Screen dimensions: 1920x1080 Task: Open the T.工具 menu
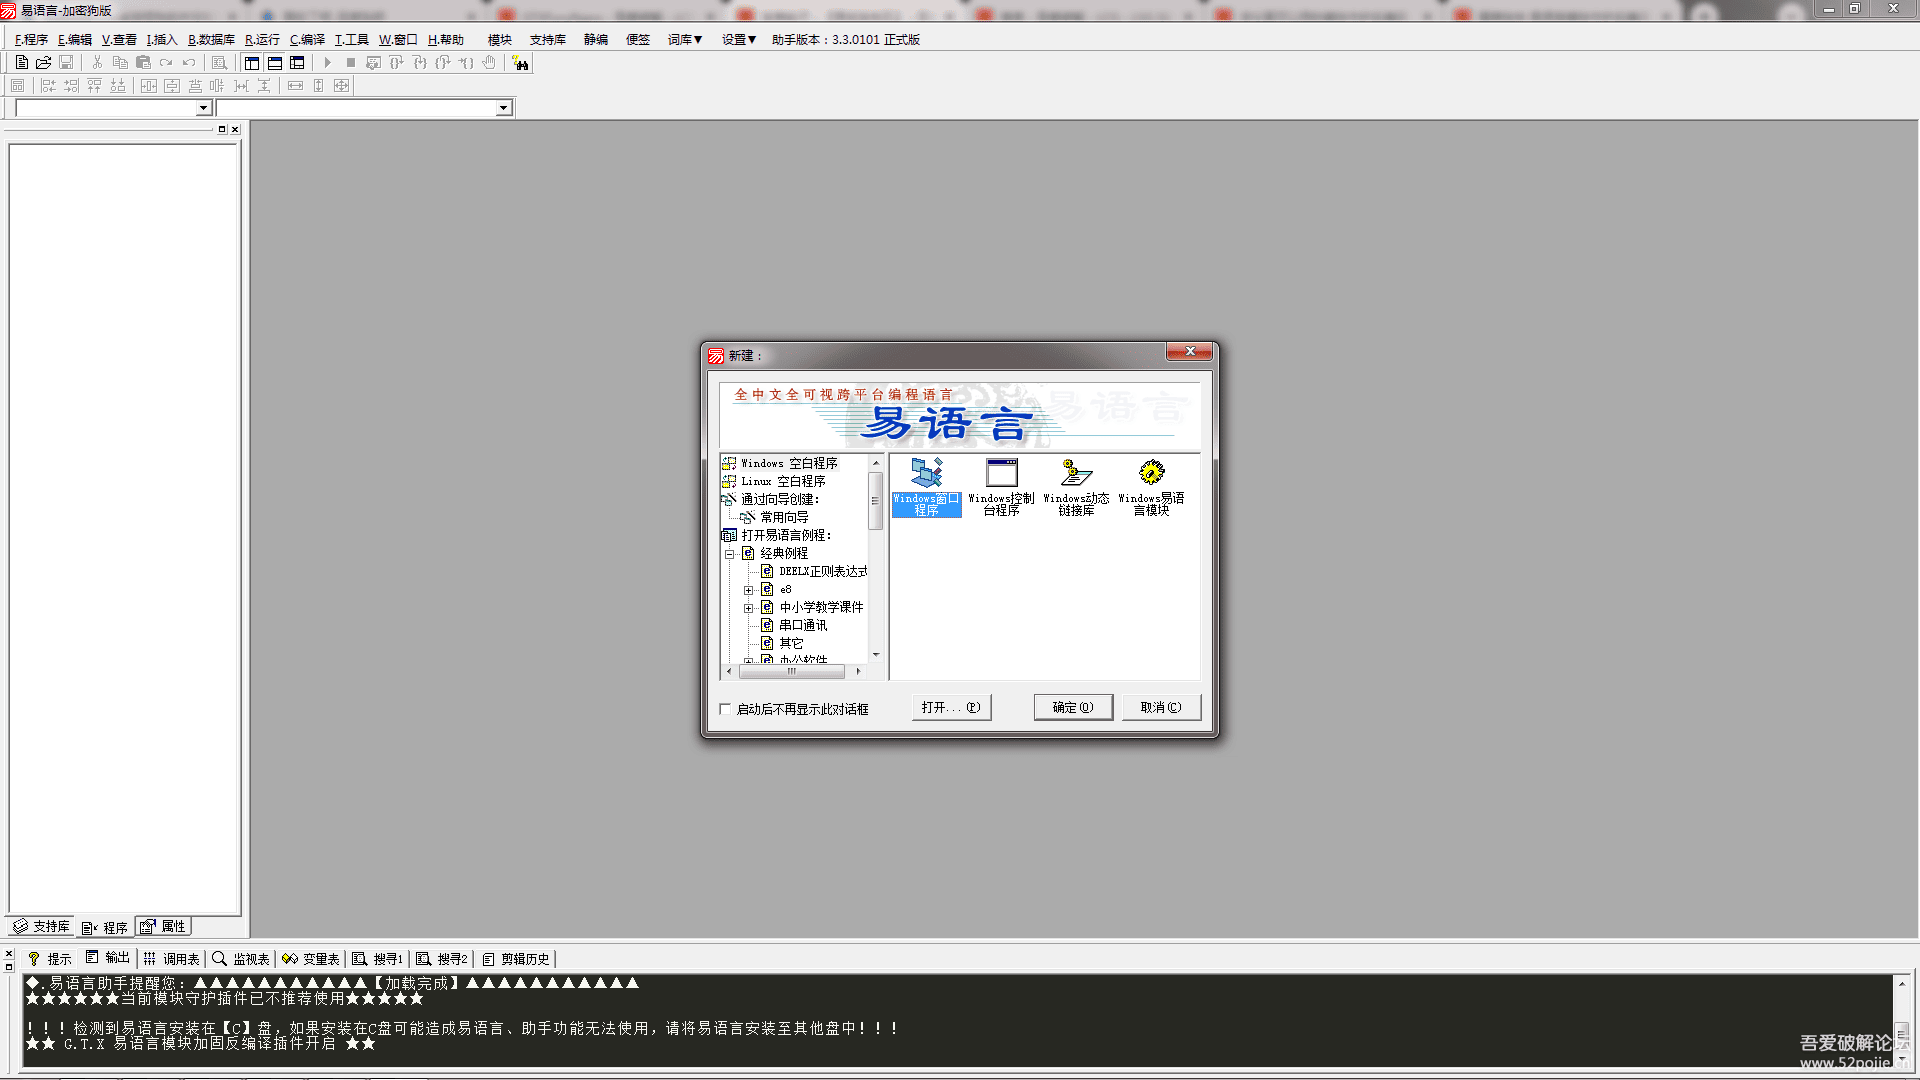[x=351, y=40]
